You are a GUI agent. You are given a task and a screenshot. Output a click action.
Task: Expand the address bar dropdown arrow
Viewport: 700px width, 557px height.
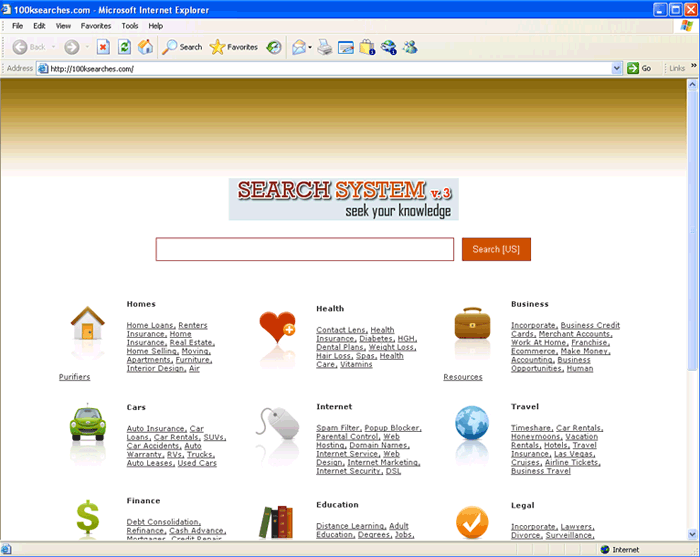(617, 68)
